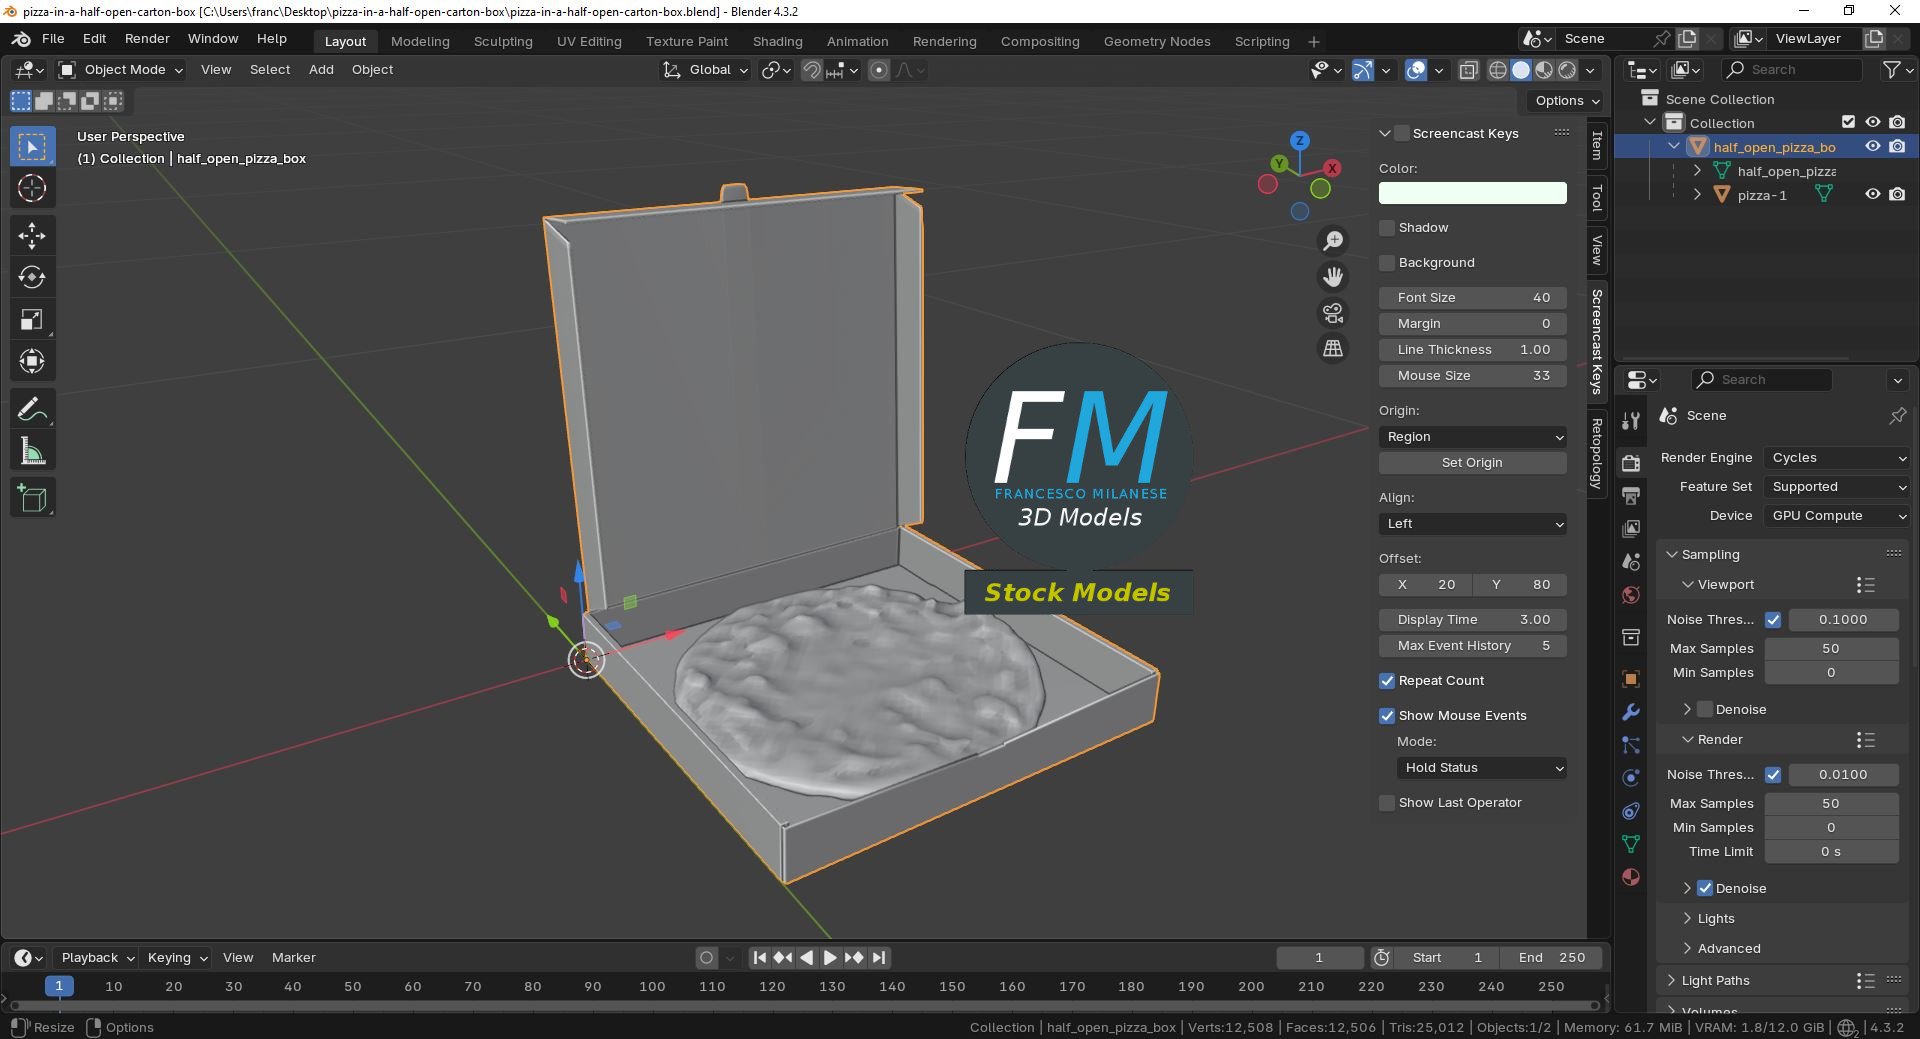Viewport: 1920px width, 1039px height.
Task: Switch to the Shading workspace tab
Action: click(777, 41)
